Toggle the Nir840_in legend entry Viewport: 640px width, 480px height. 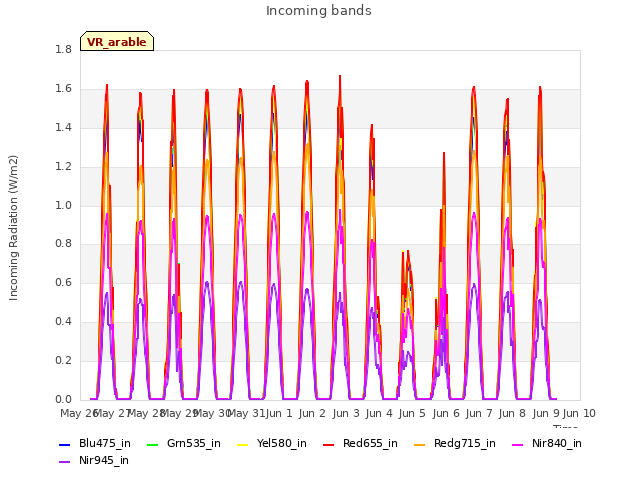pos(547,444)
